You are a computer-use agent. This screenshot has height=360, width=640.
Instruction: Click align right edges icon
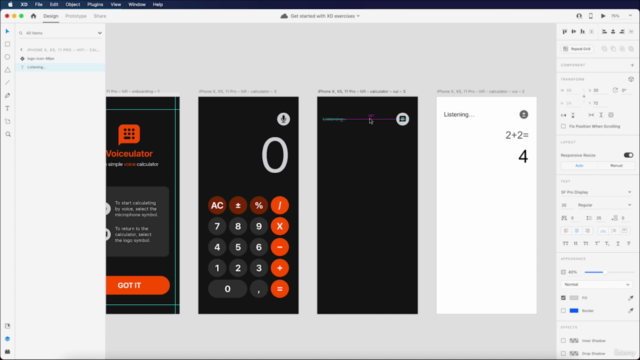tap(622, 31)
